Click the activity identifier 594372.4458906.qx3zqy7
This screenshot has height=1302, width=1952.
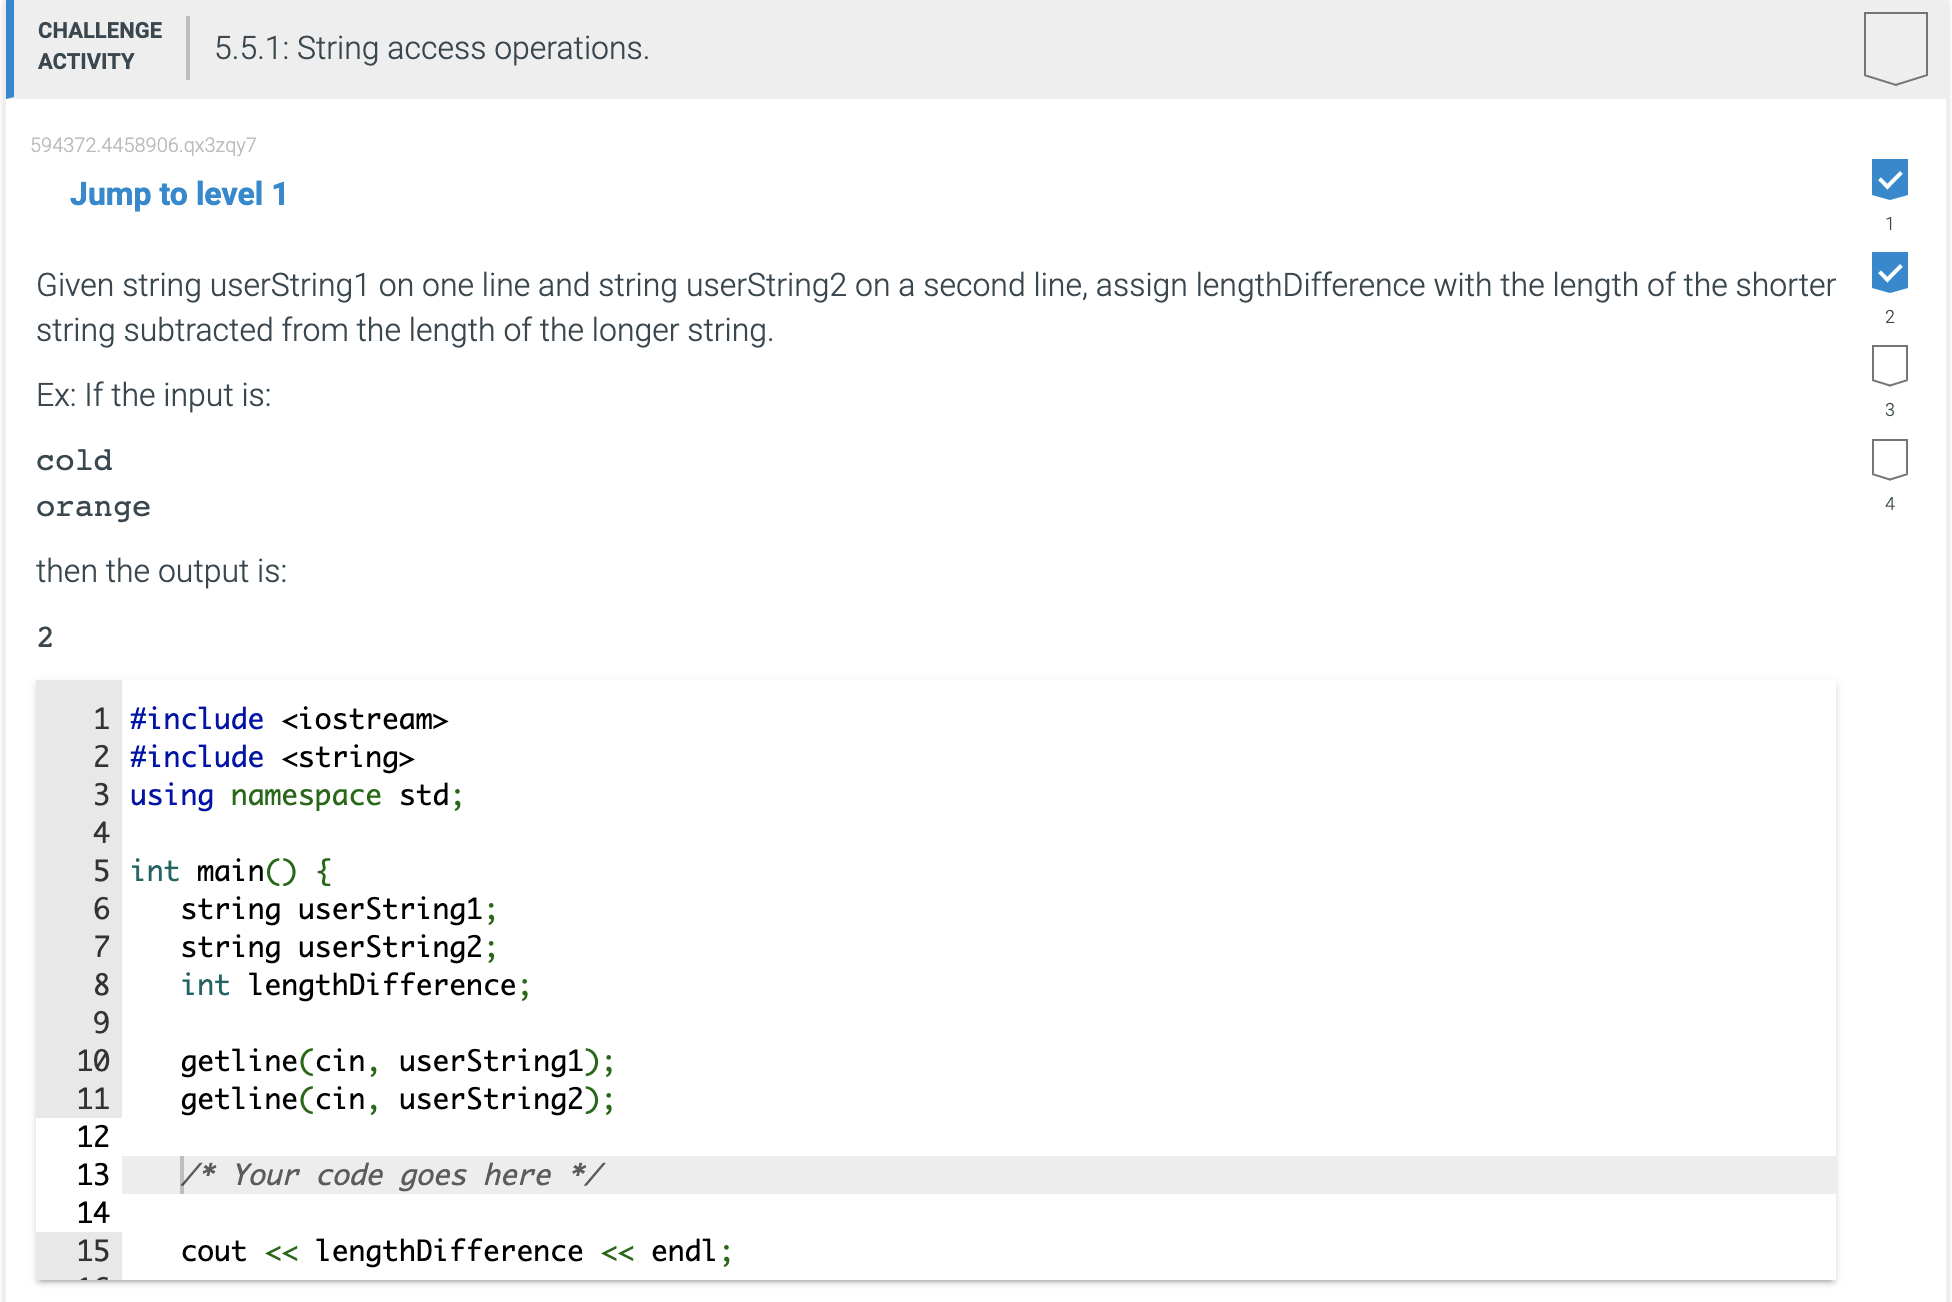tap(143, 145)
